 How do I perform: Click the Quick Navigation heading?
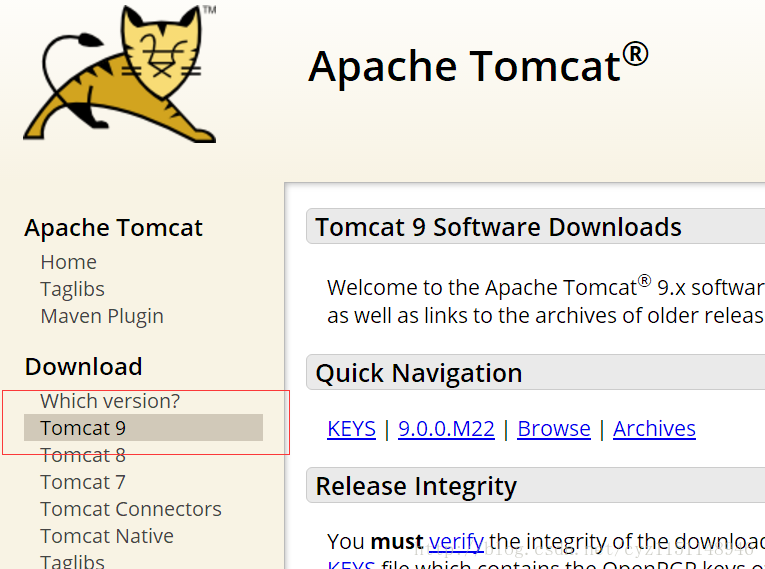419,373
